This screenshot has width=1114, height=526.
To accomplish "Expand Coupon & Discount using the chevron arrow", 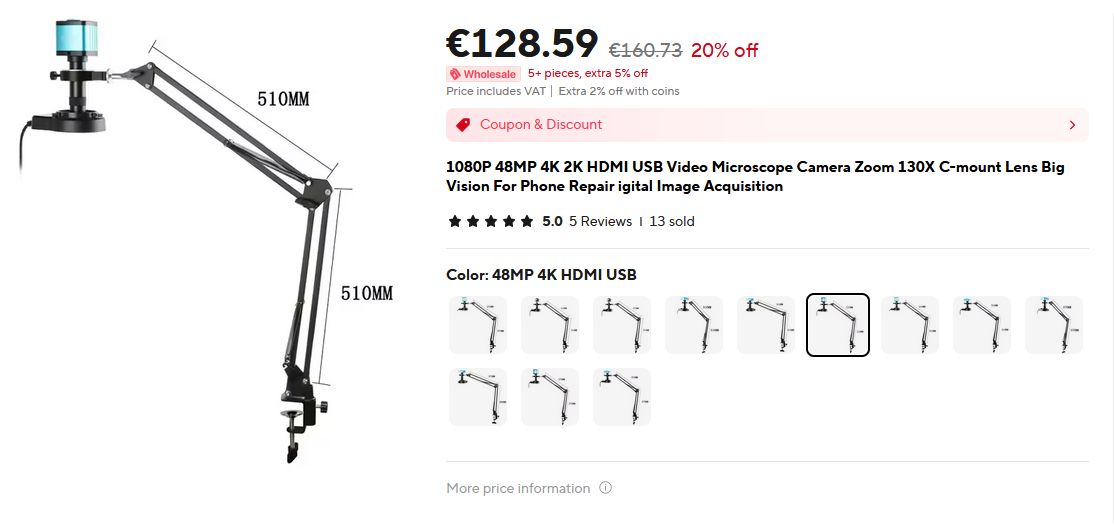I will click(1072, 125).
